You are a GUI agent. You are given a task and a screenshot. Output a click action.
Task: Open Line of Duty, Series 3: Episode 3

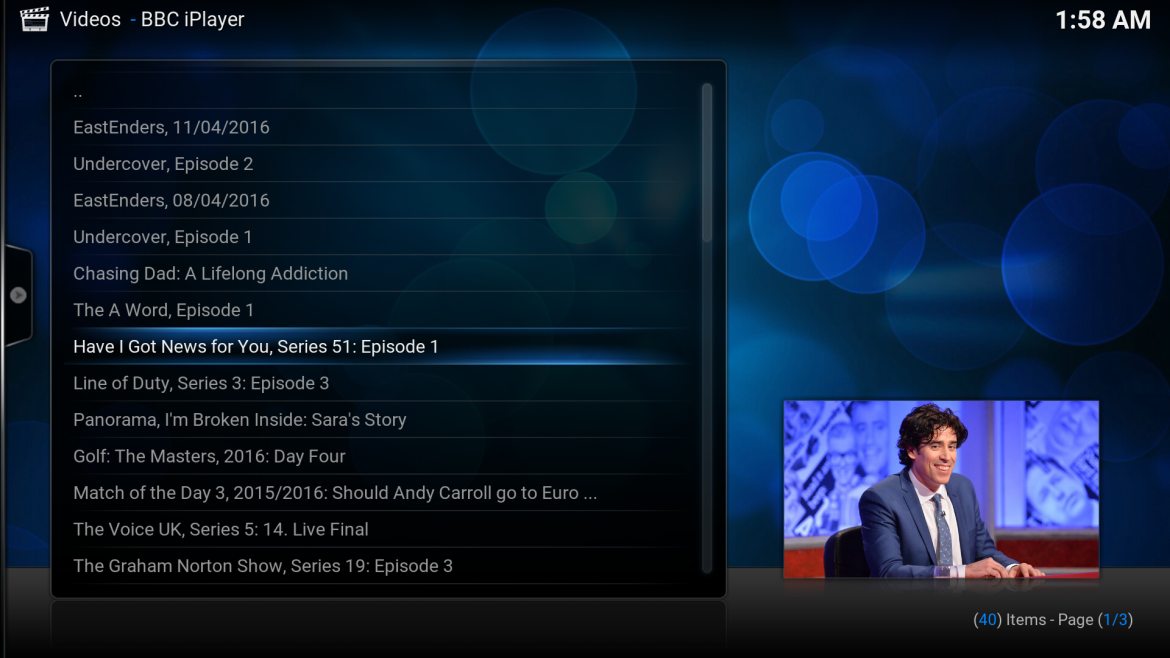(x=377, y=383)
